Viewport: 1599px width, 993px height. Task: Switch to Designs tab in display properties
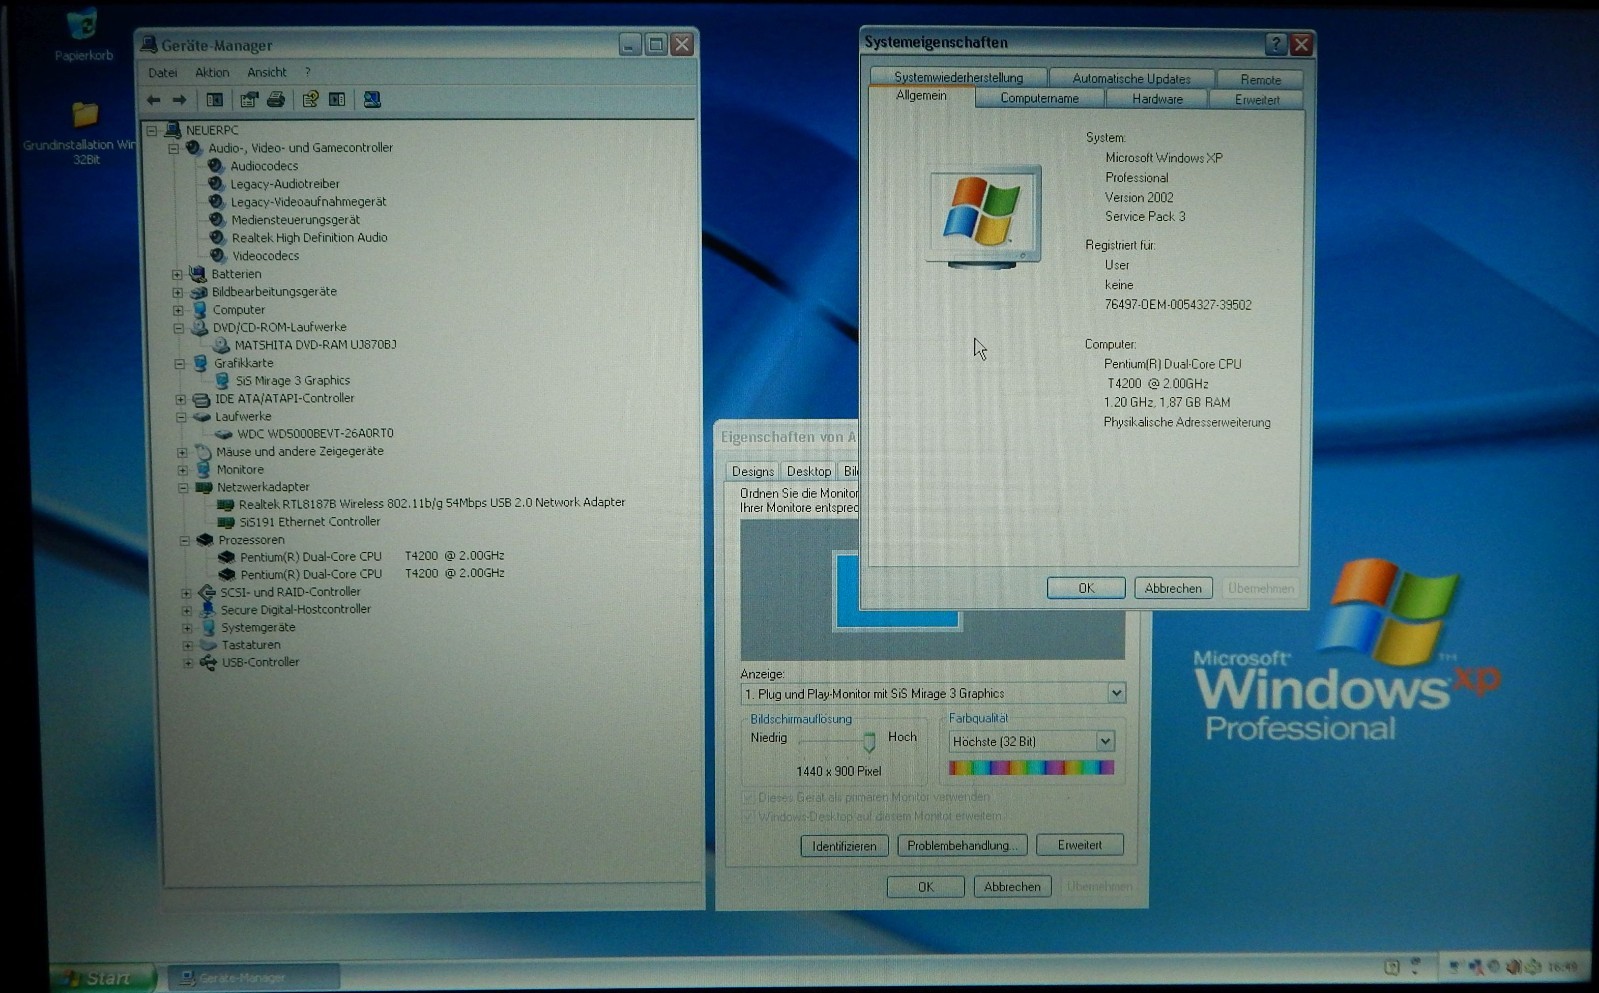752,472
